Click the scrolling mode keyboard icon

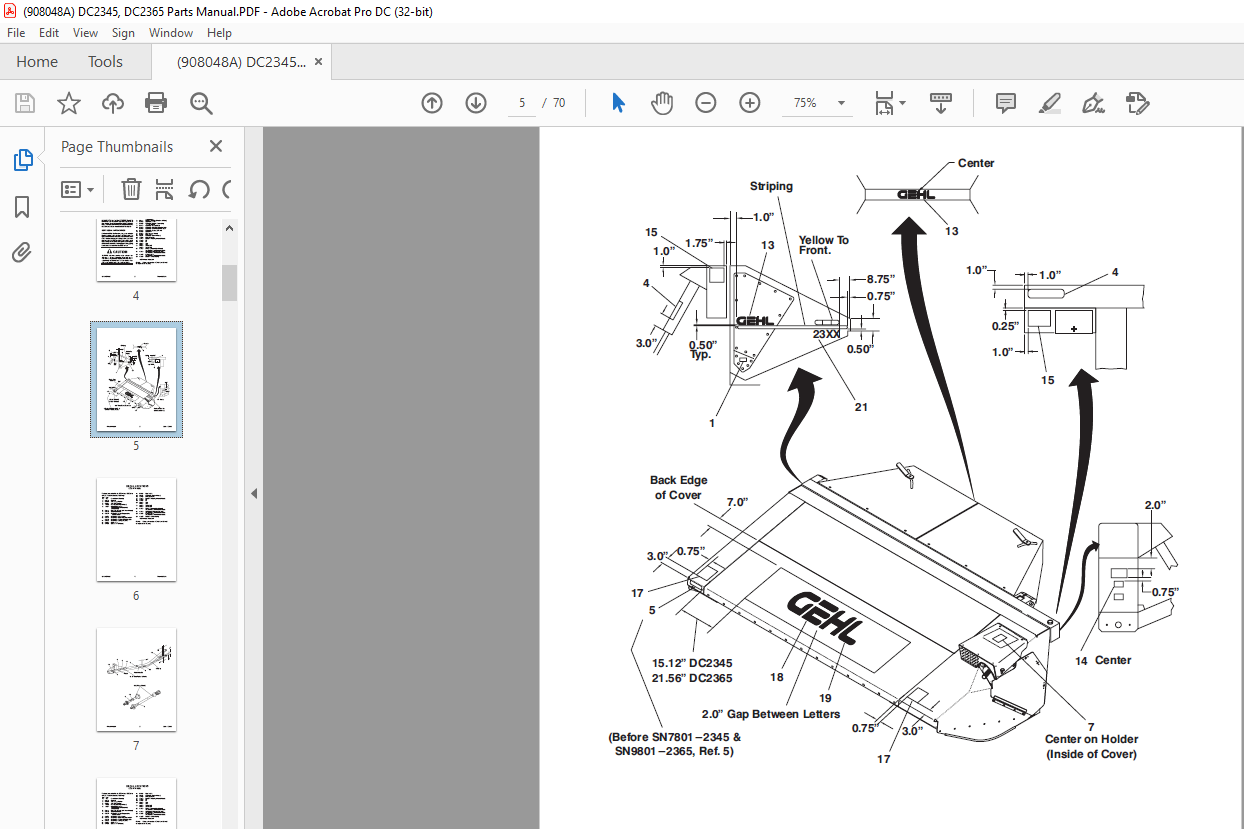click(x=940, y=103)
